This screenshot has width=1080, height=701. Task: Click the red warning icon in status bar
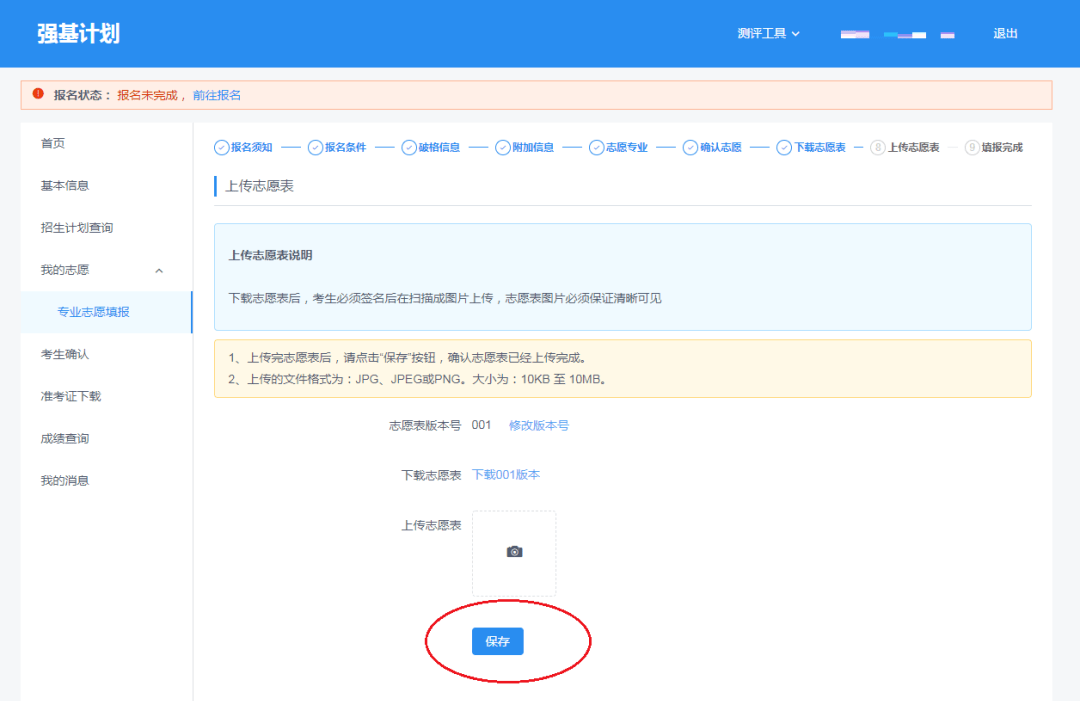(x=38, y=94)
